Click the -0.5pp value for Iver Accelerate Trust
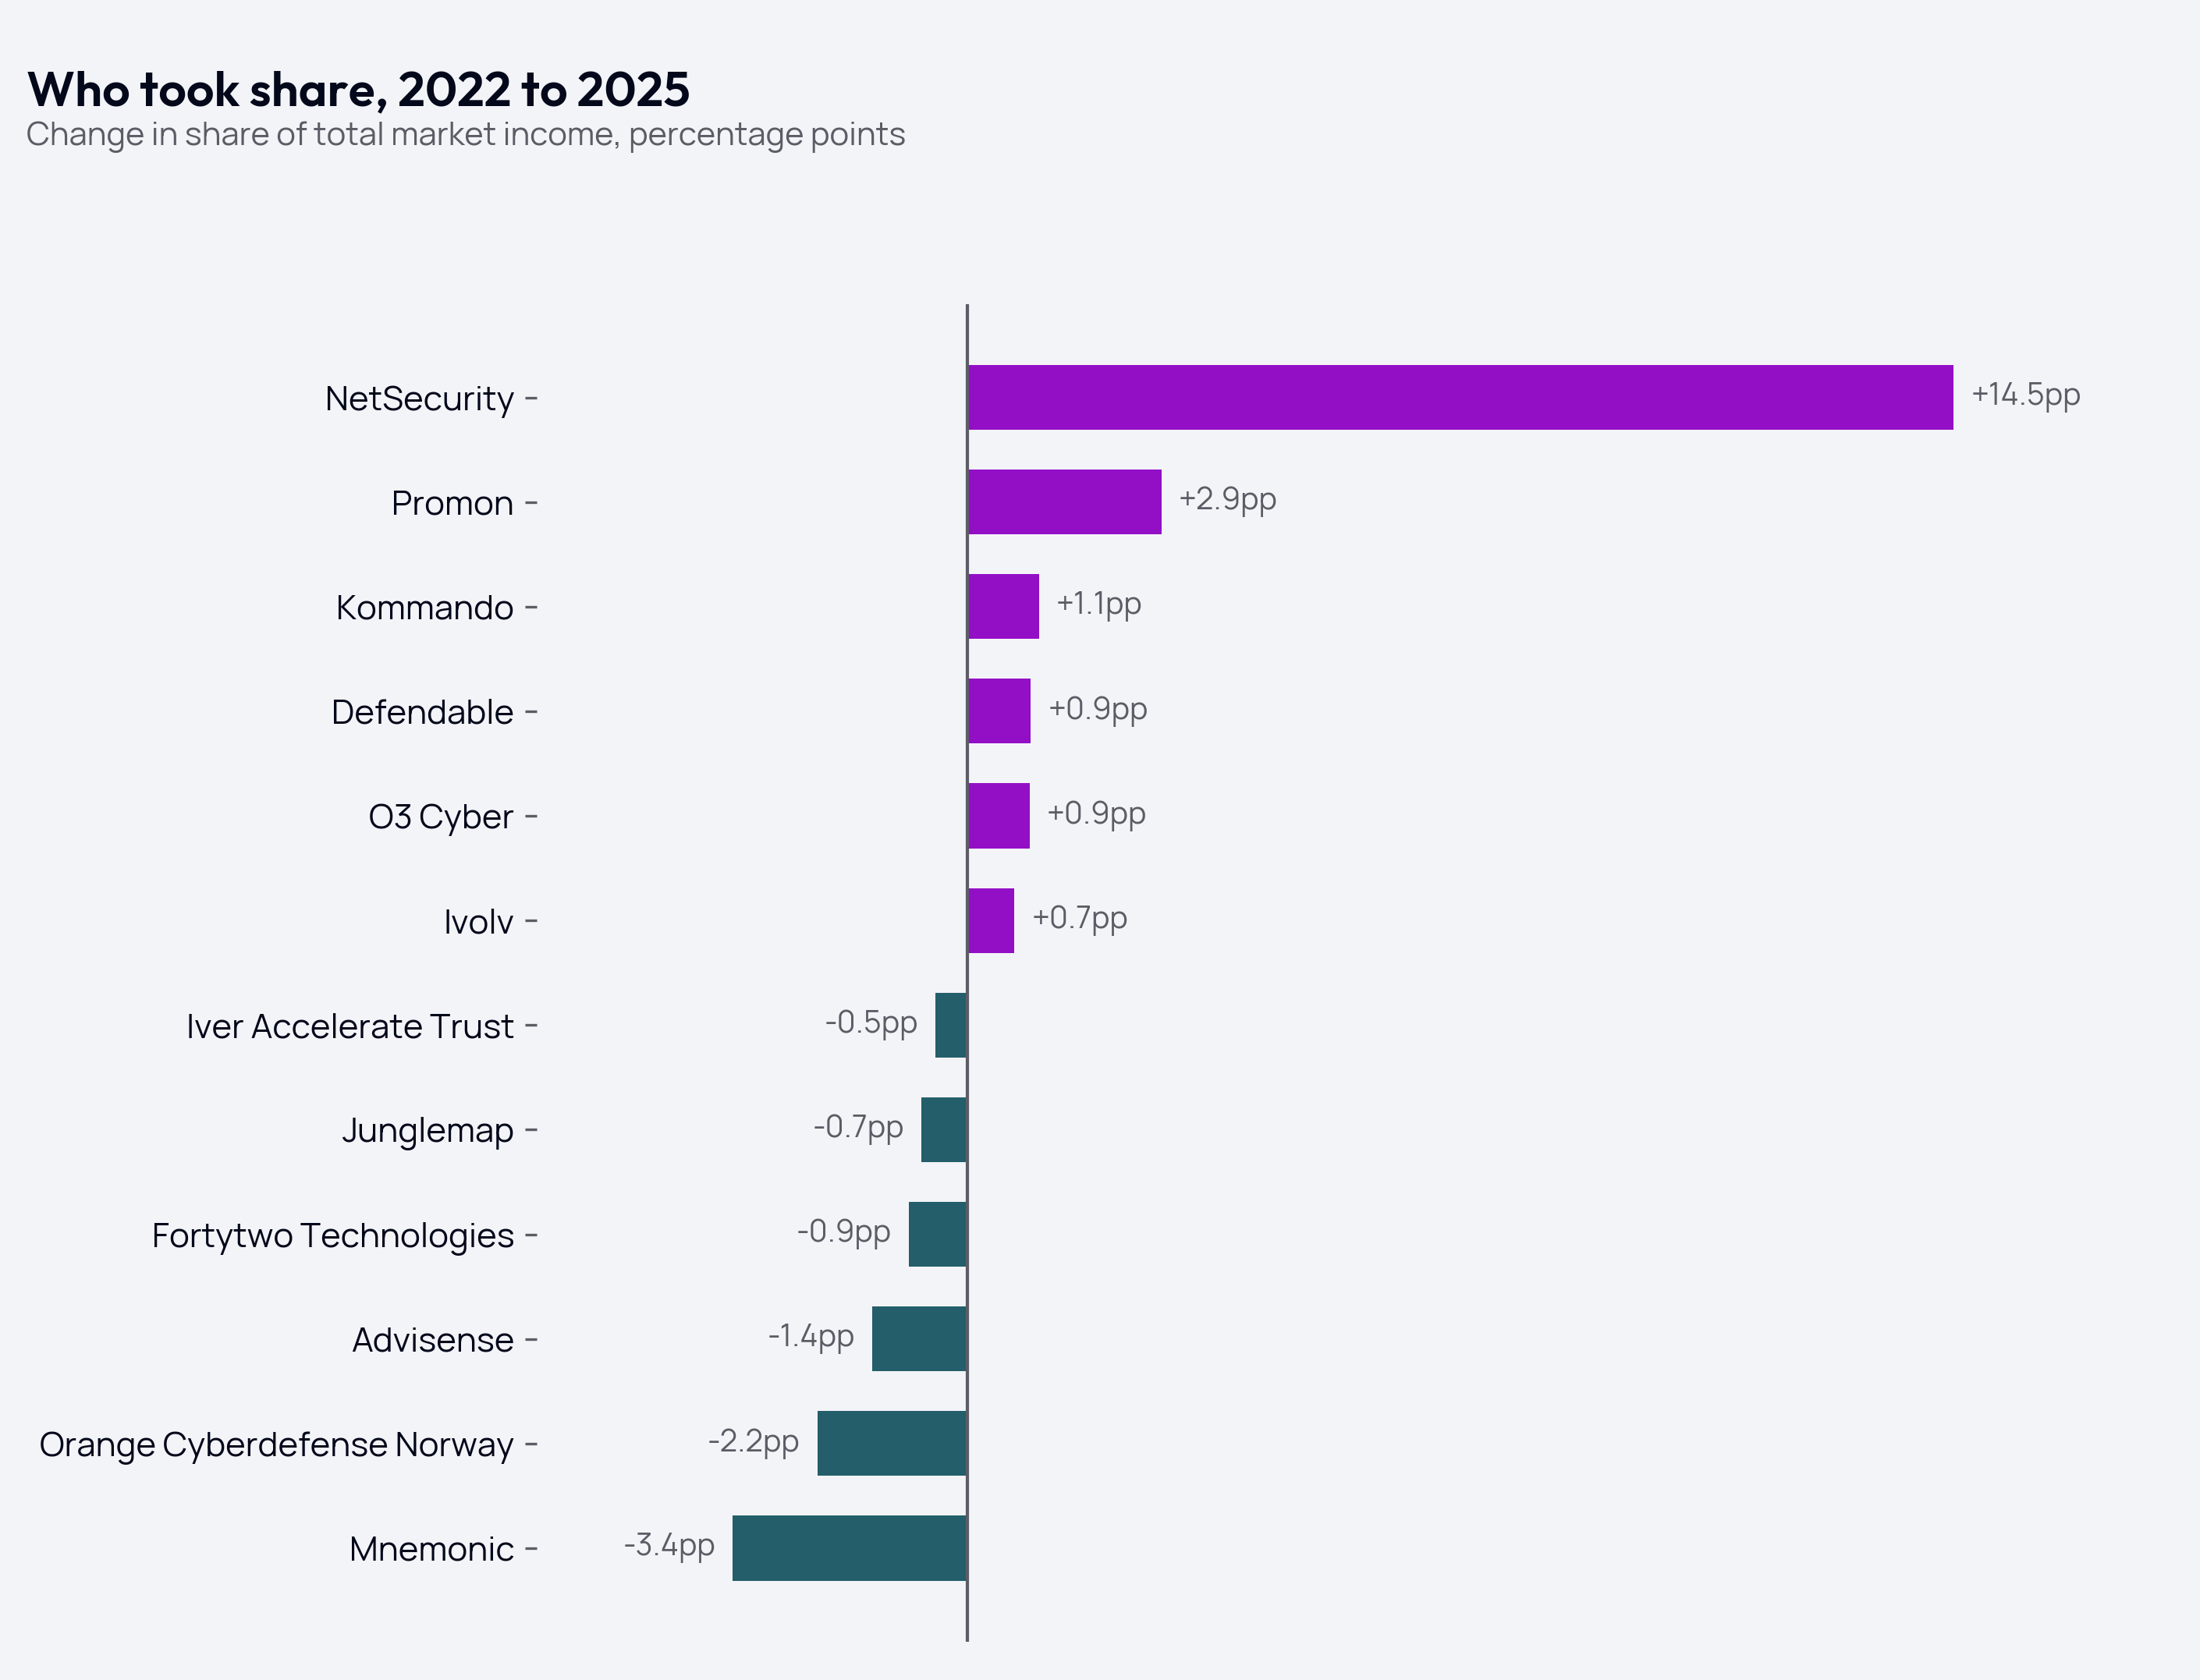 coord(871,1023)
